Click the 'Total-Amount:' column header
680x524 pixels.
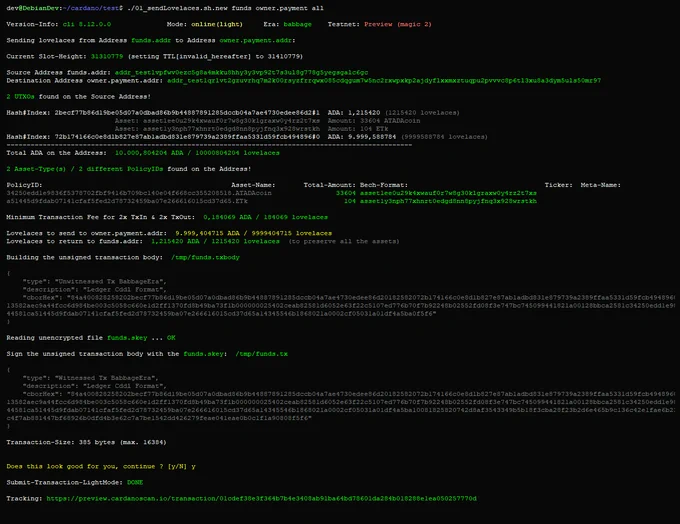coord(330,185)
